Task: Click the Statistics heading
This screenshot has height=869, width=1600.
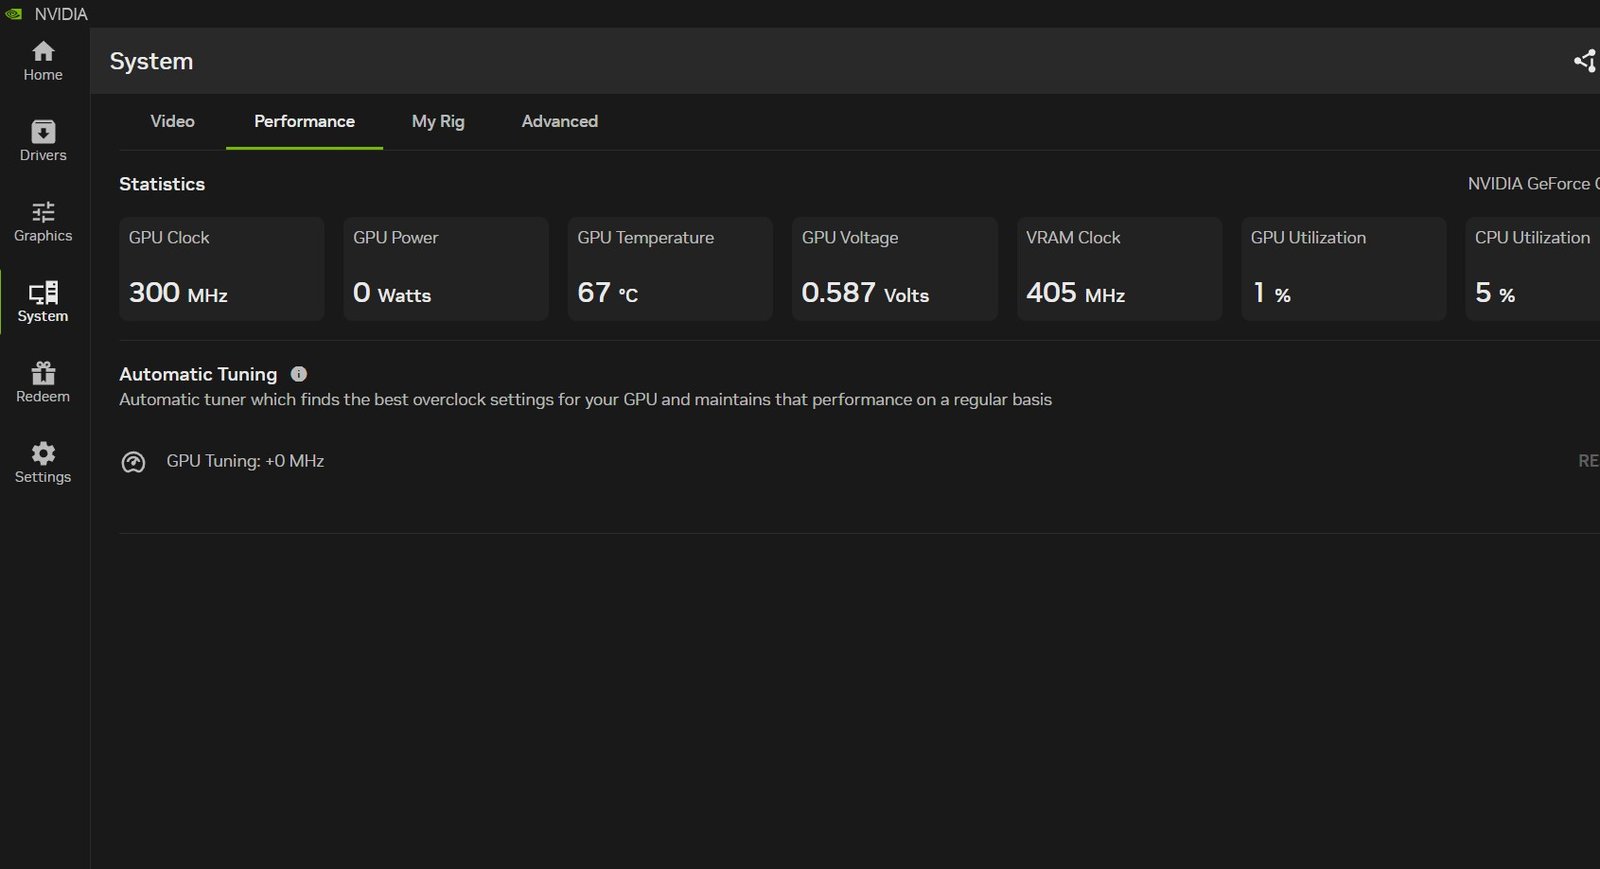Action: pos(162,184)
